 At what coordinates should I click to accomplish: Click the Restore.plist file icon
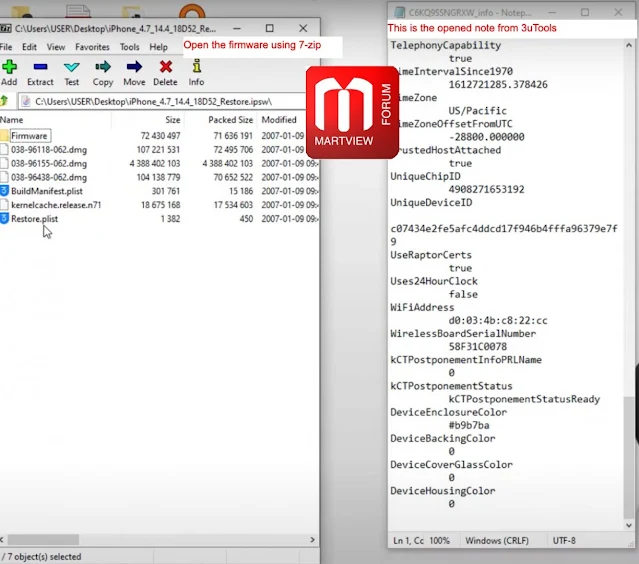(4, 218)
